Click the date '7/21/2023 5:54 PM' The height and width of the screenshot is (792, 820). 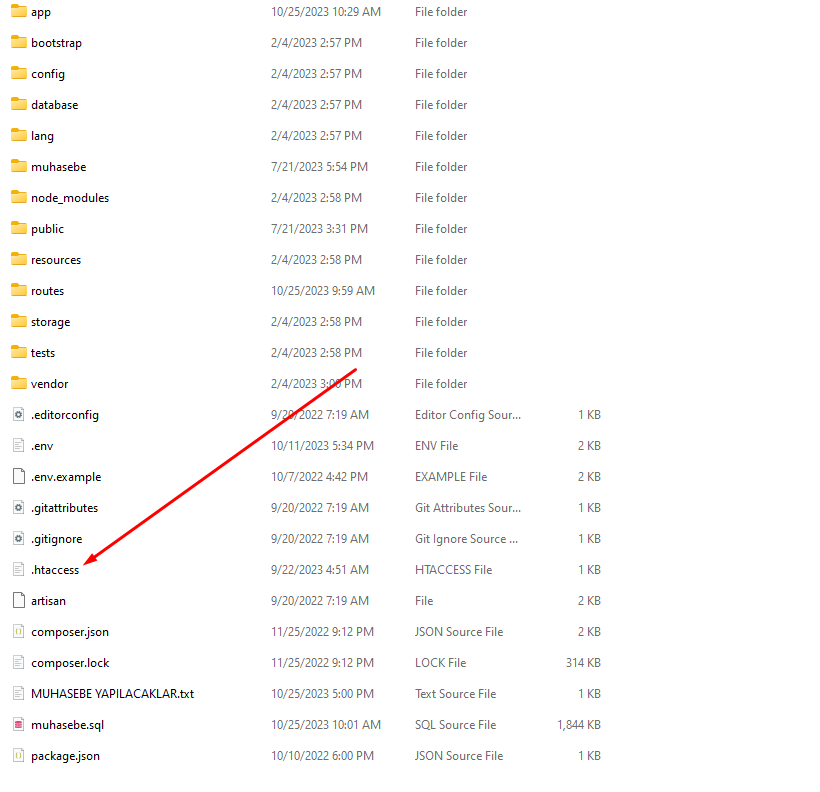[x=320, y=166]
